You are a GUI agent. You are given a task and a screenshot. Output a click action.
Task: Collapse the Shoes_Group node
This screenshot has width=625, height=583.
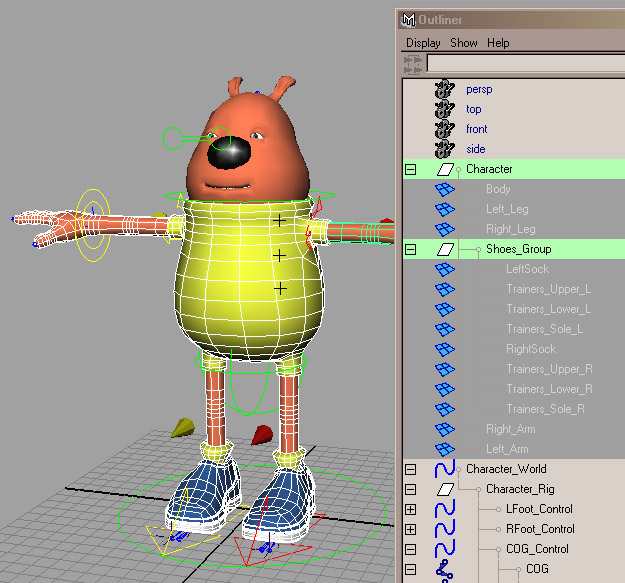click(x=410, y=249)
